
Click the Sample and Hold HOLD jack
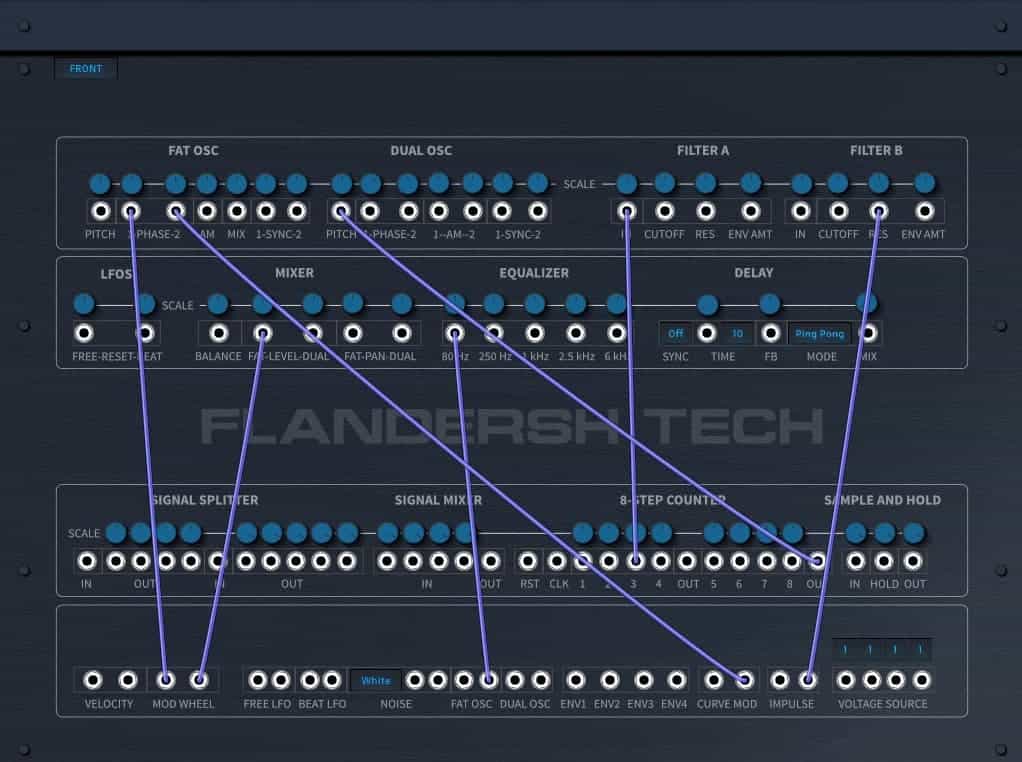click(x=884, y=561)
